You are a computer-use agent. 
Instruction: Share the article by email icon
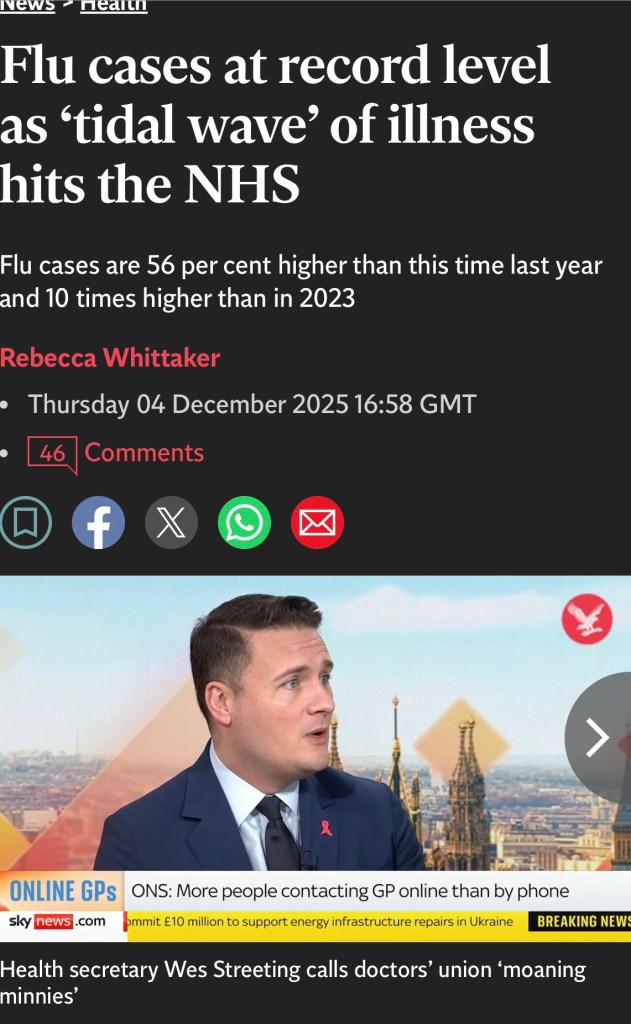(317, 522)
